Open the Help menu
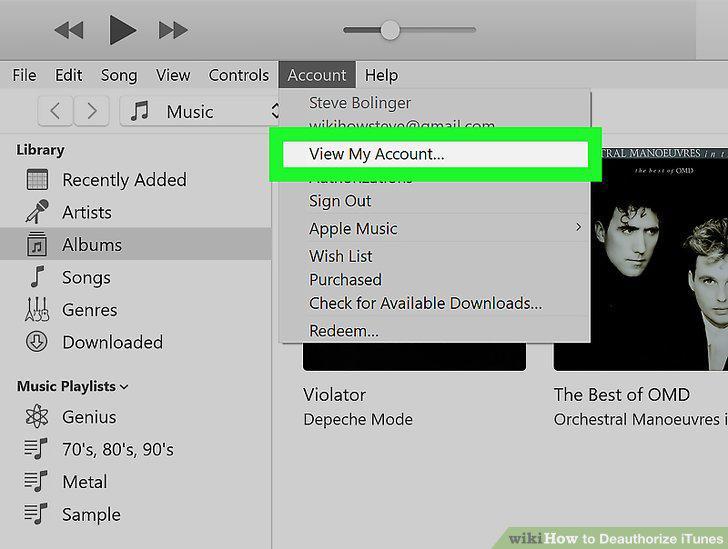The image size is (728, 549). click(x=381, y=75)
